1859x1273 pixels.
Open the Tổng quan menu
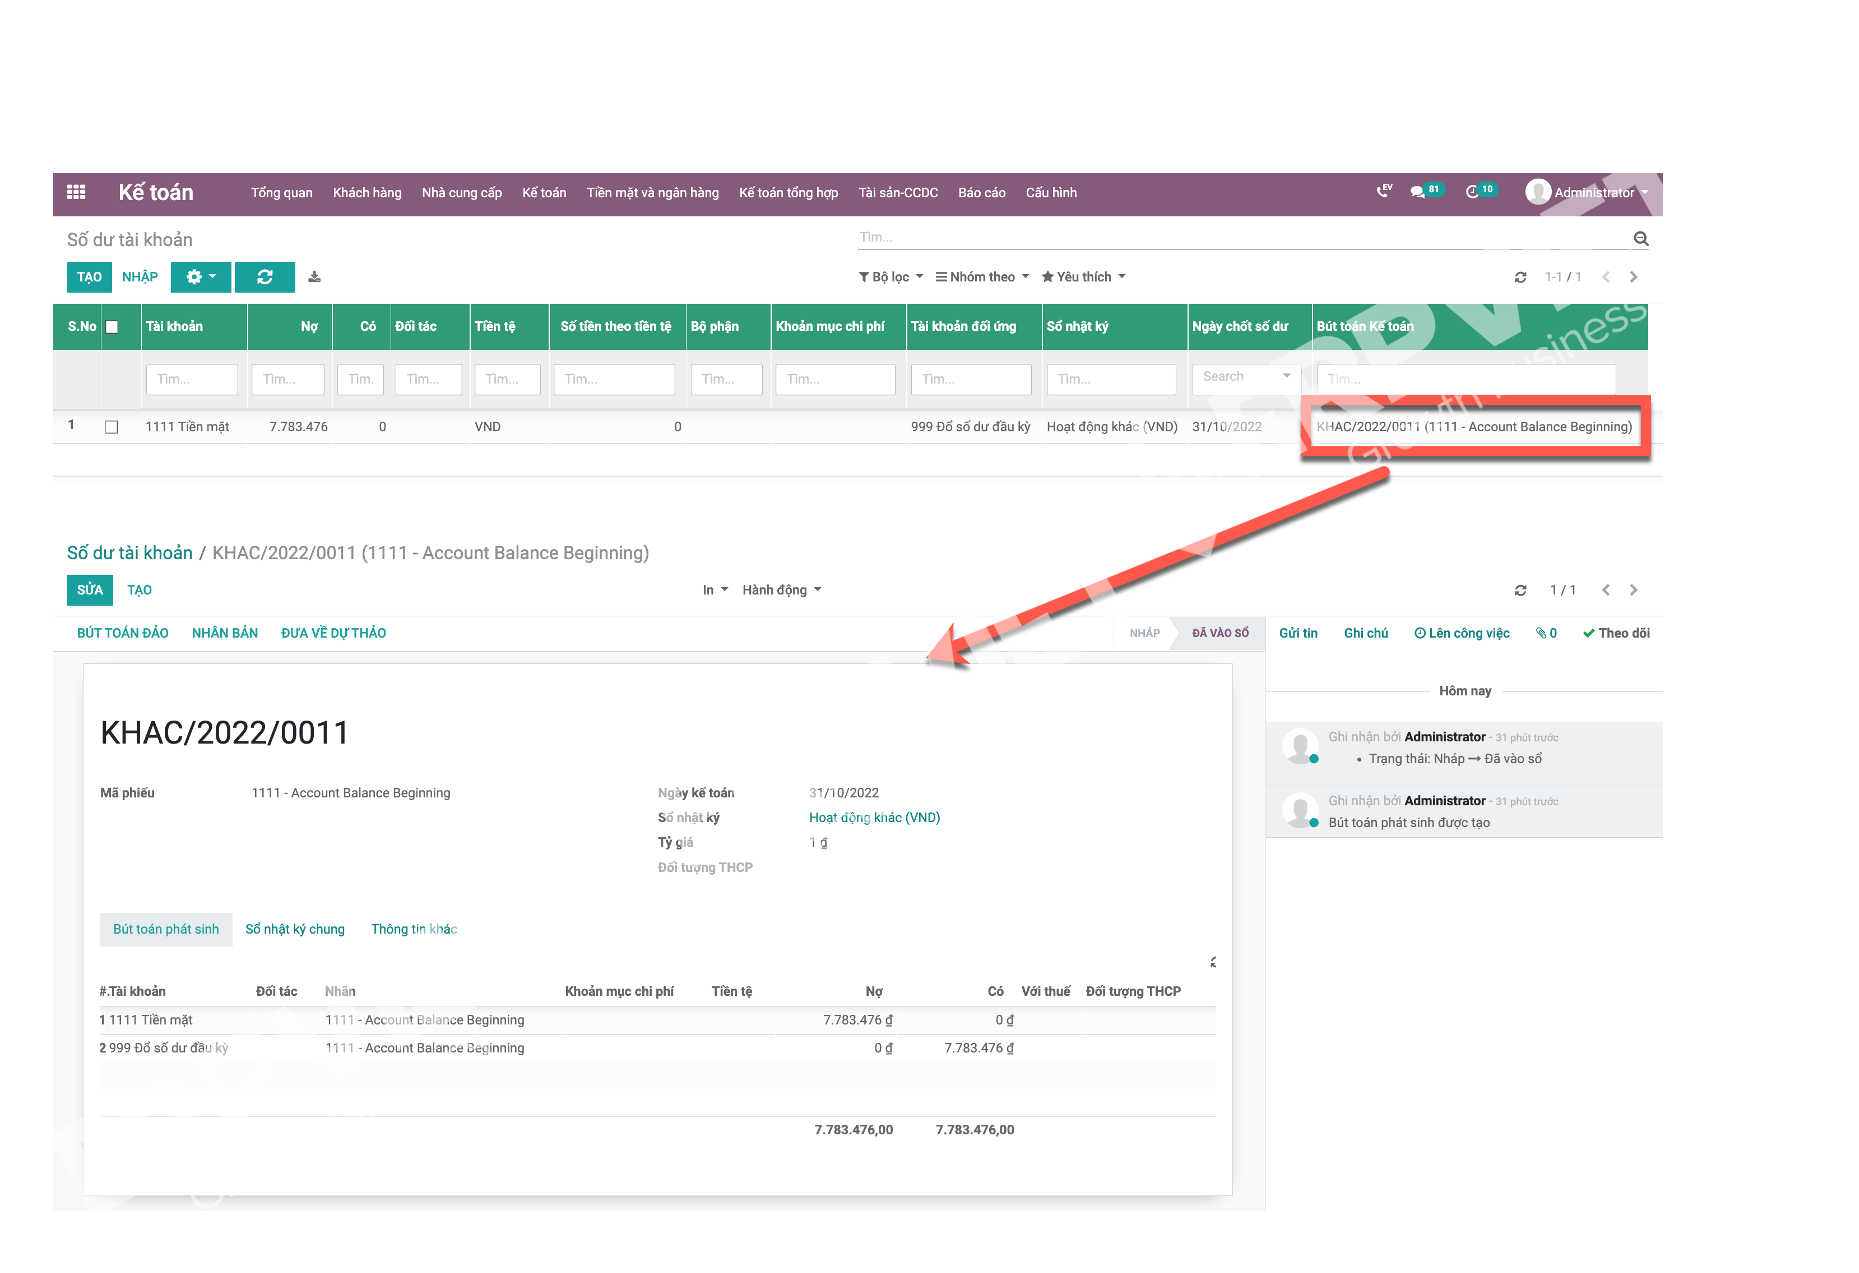click(x=282, y=192)
